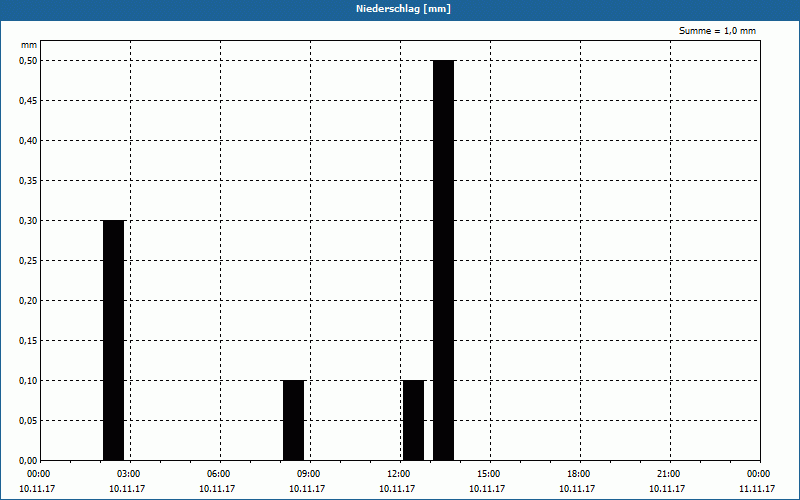This screenshot has height=500, width=800.
Task: Click the 0,50 y-axis value
Action: [28, 61]
